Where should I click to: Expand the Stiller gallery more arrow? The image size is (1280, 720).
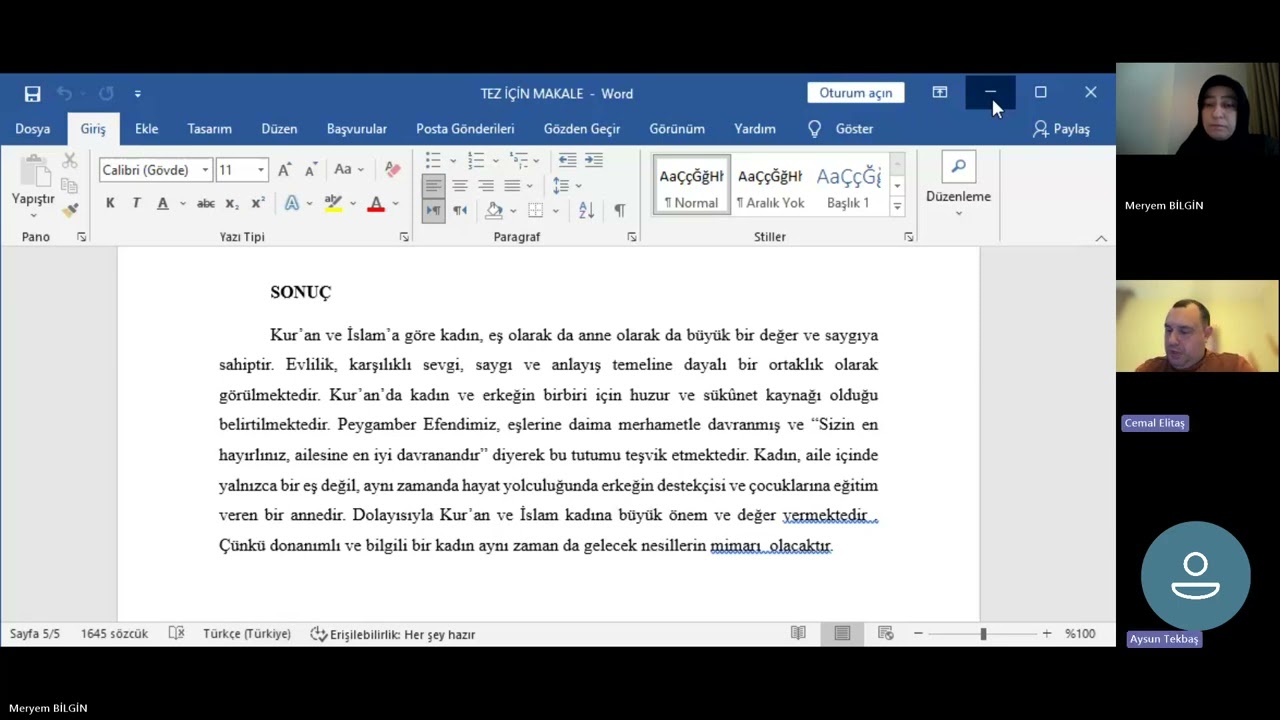tap(897, 206)
